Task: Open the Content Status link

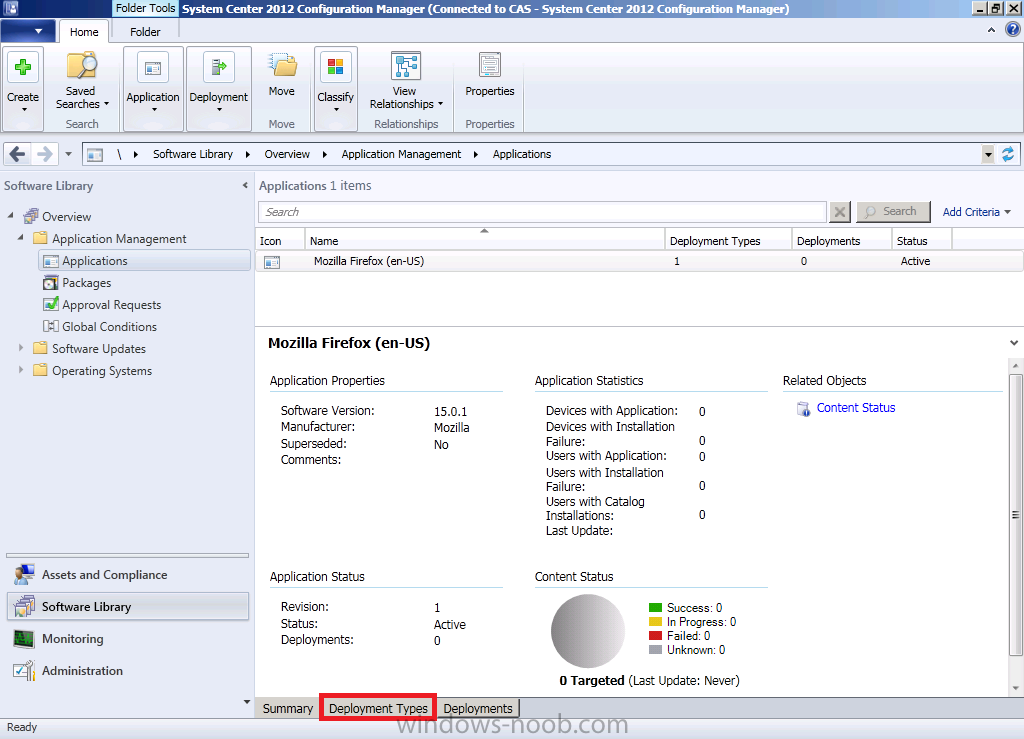Action: click(x=856, y=408)
